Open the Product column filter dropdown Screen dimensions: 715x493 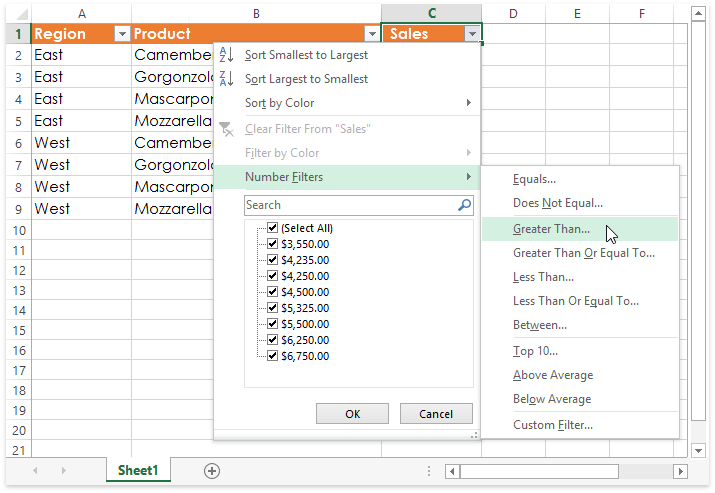click(x=372, y=34)
